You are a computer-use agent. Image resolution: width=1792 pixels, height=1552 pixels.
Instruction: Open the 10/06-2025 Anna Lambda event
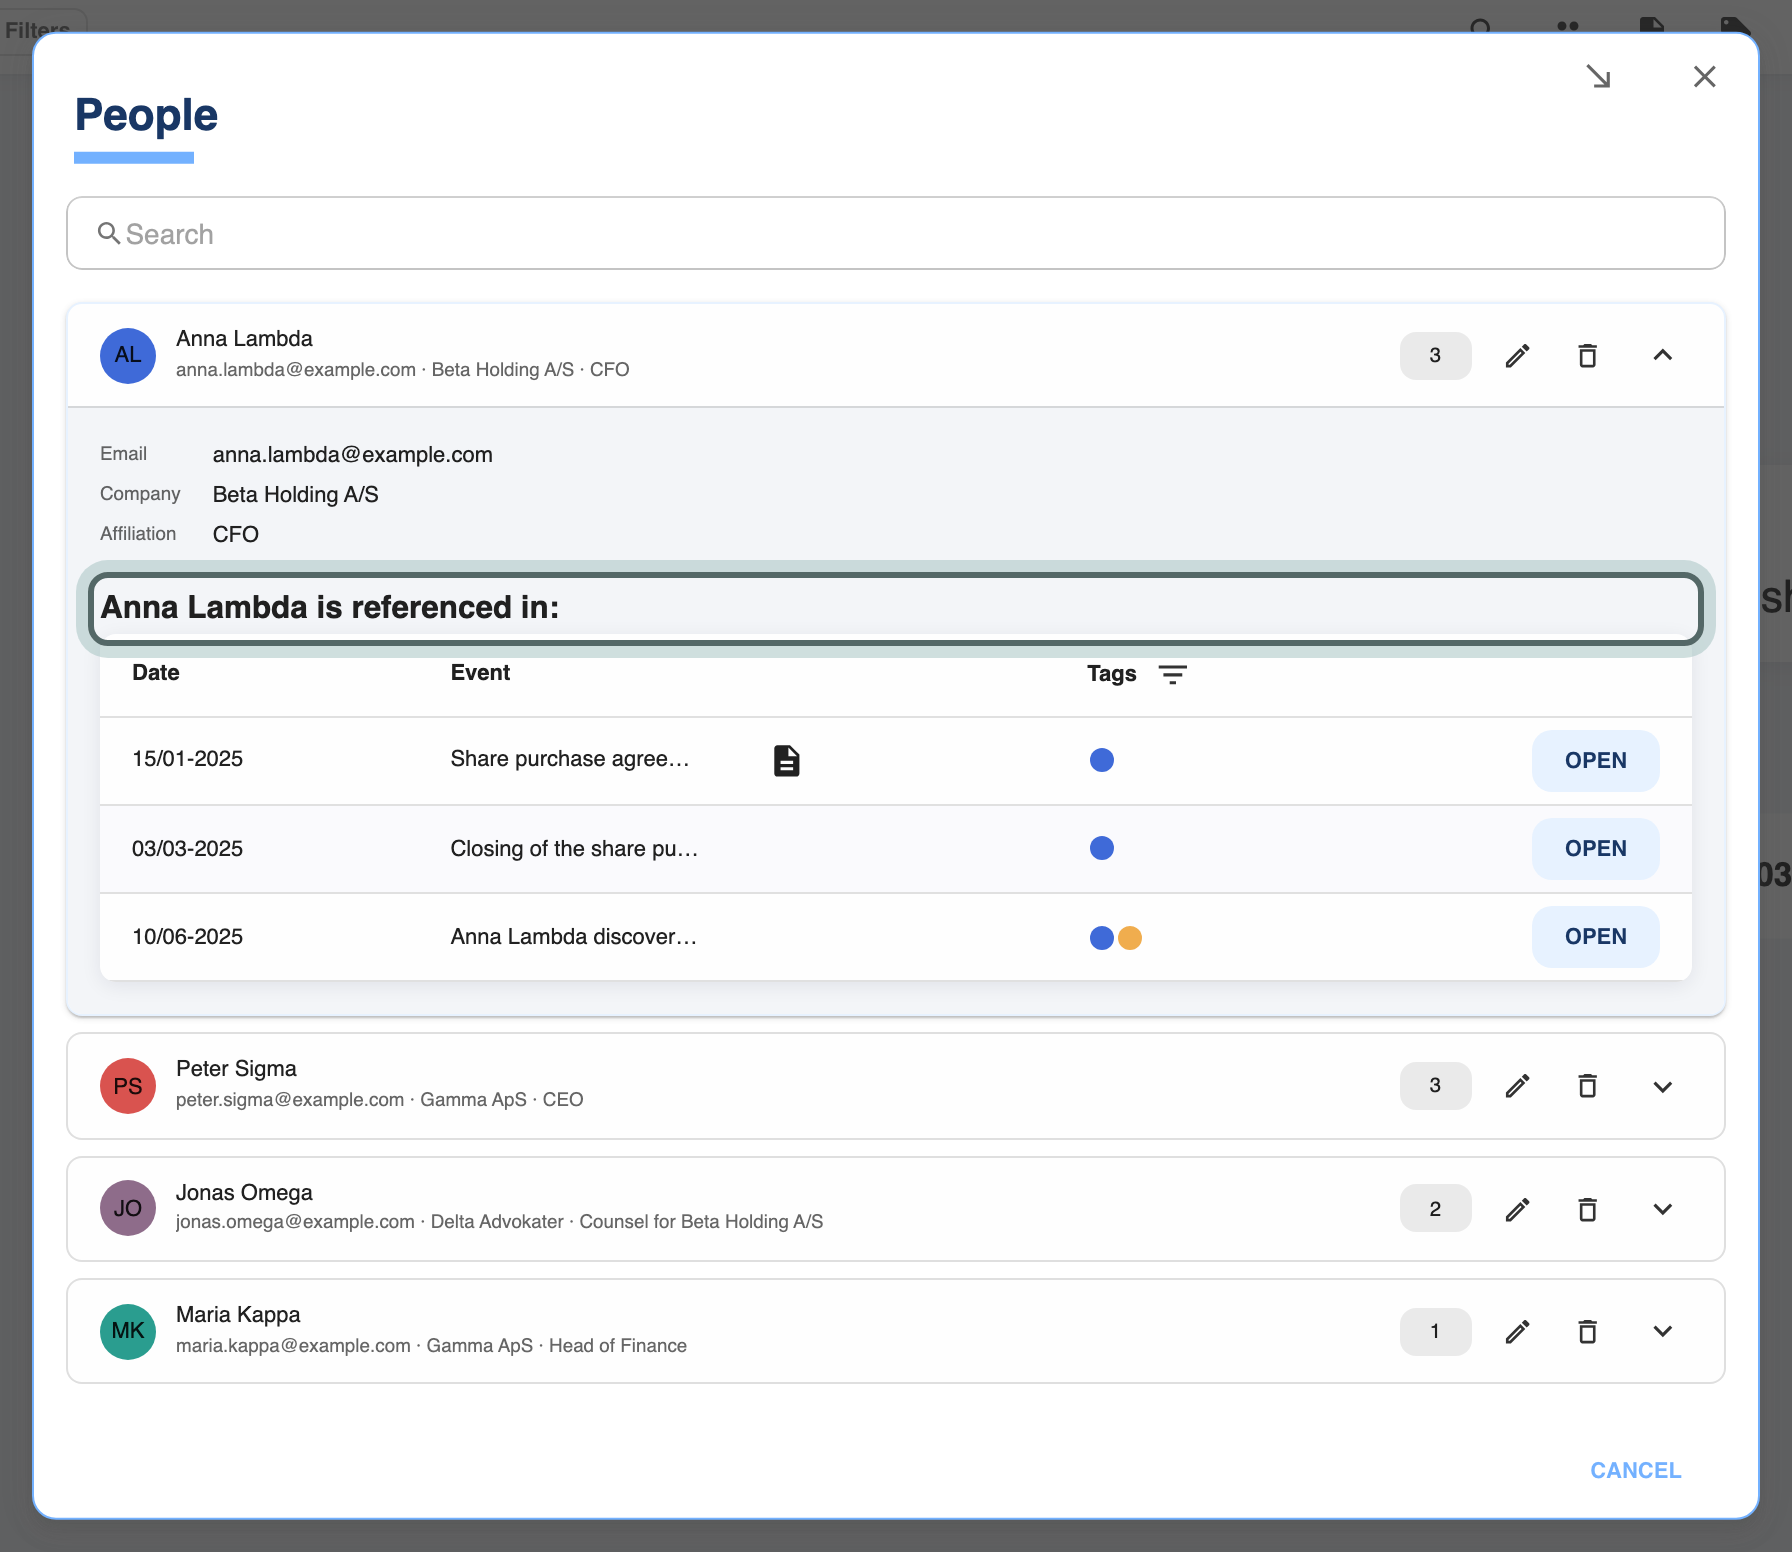coord(1595,936)
